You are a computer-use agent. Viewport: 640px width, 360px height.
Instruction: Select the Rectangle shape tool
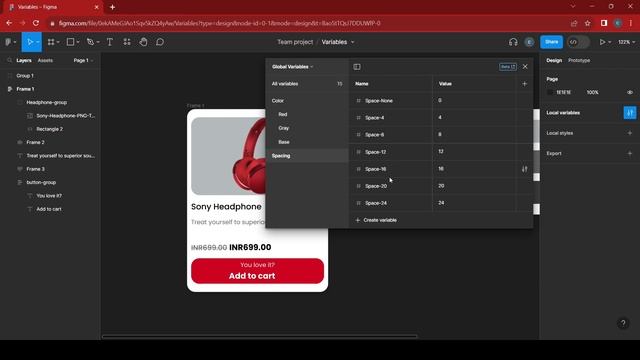[70, 42]
